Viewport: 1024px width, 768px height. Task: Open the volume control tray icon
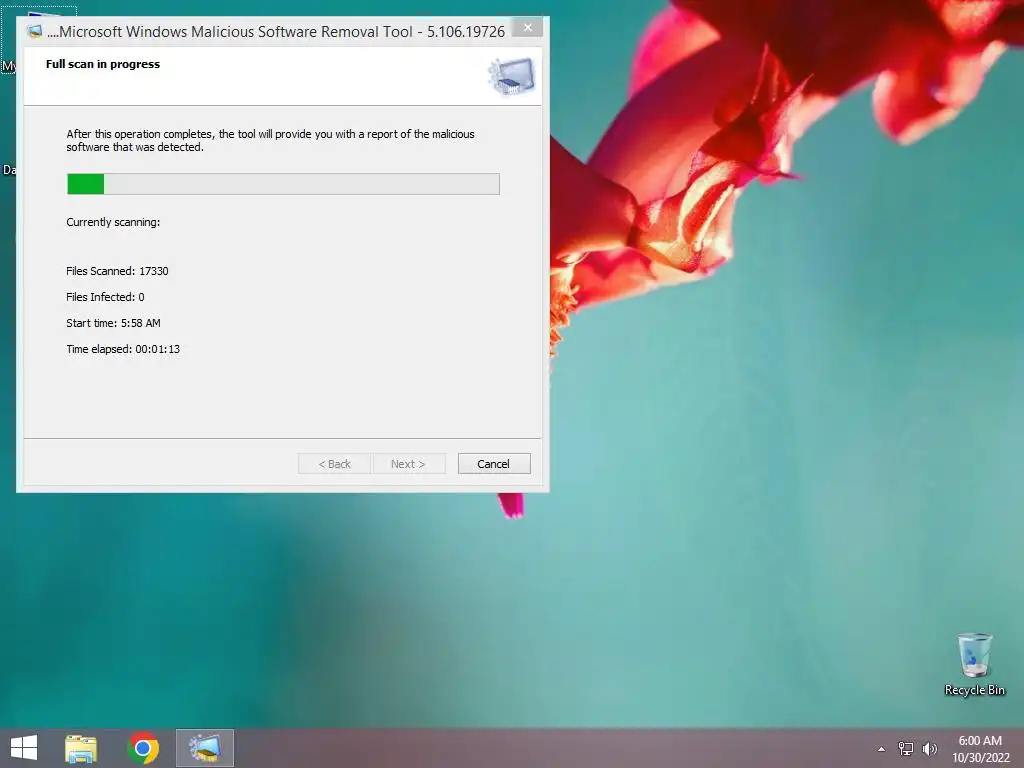pyautogui.click(x=930, y=749)
